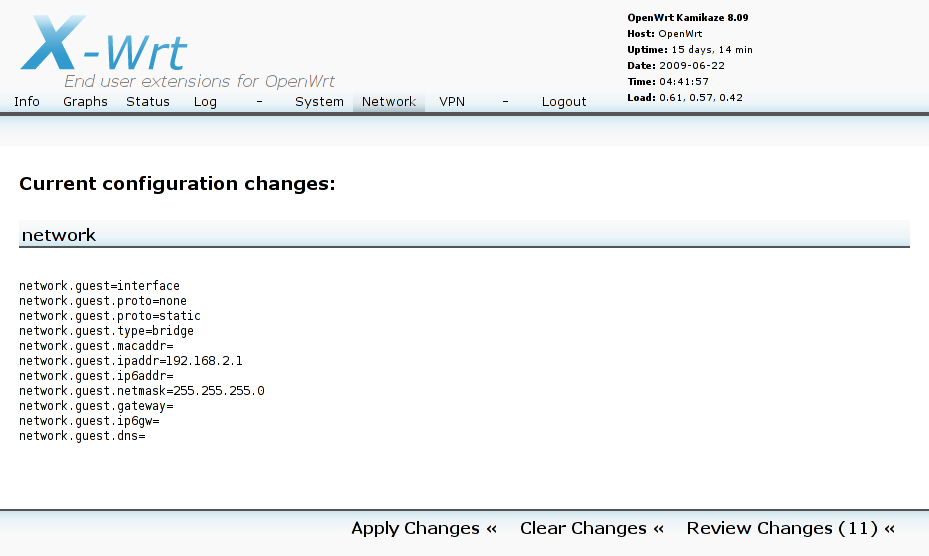Open the Status menu item

click(148, 102)
